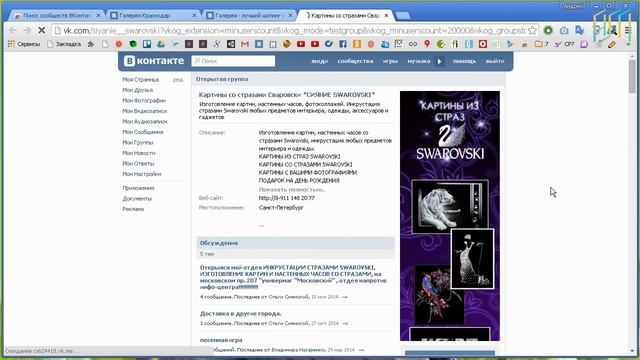This screenshot has height=360, width=640.
Task: Open the first YouTube bookmark icon
Action: coord(301,44)
